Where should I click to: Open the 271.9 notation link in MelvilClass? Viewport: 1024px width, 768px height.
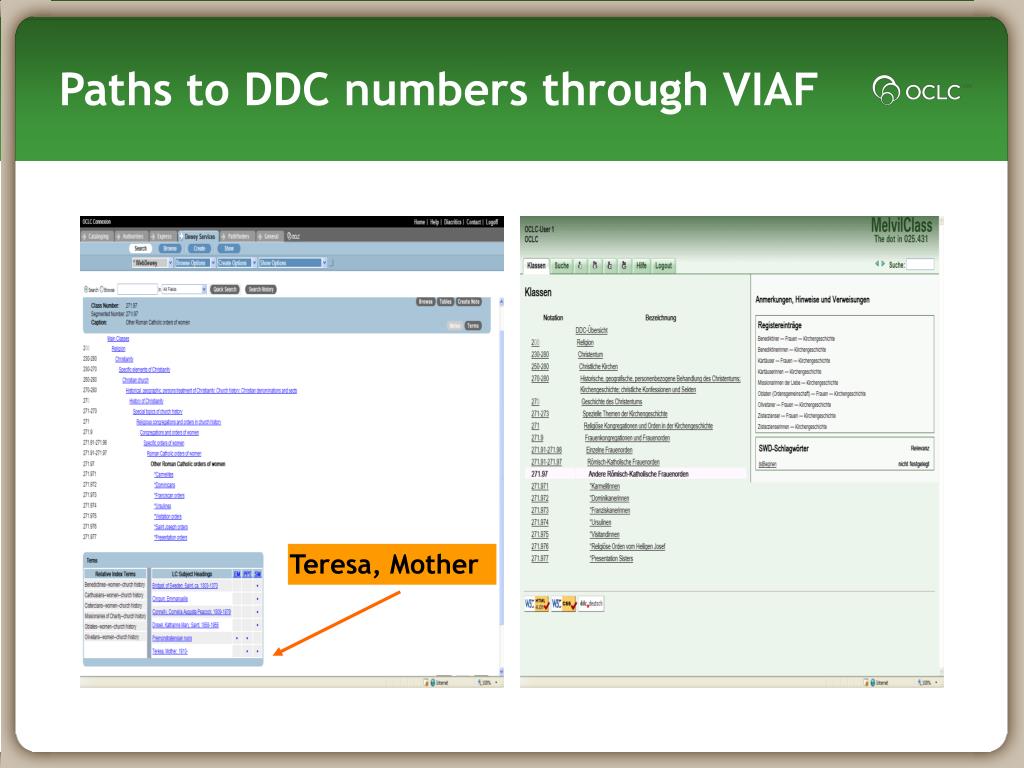pos(537,438)
